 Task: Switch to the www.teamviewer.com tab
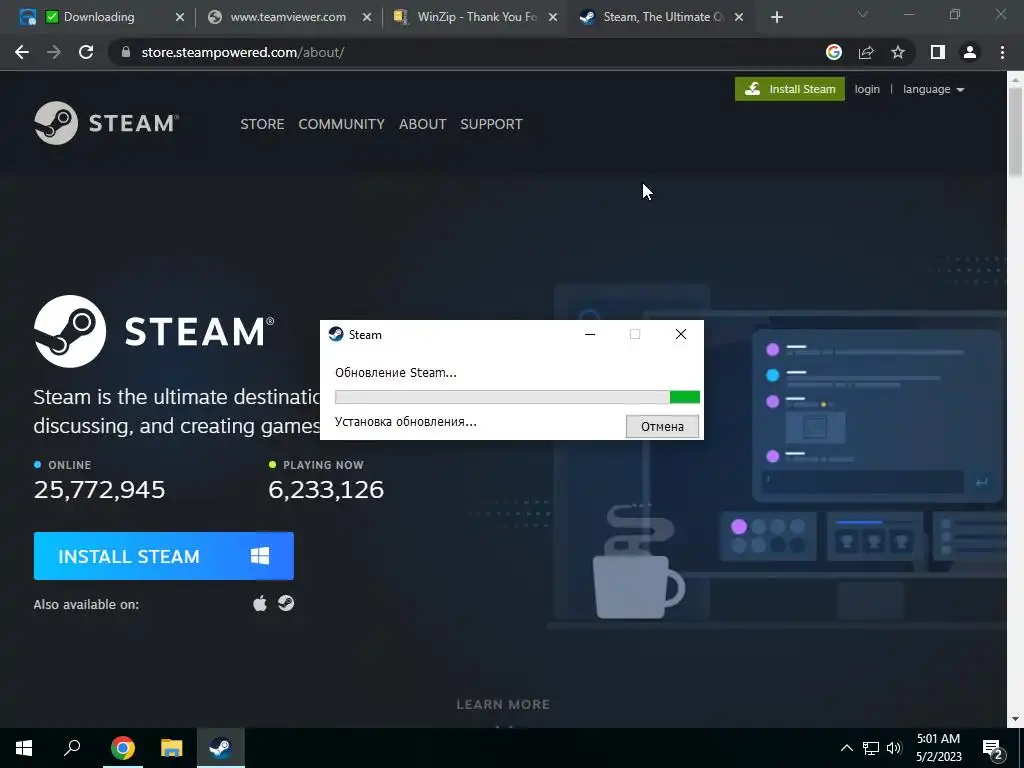288,17
